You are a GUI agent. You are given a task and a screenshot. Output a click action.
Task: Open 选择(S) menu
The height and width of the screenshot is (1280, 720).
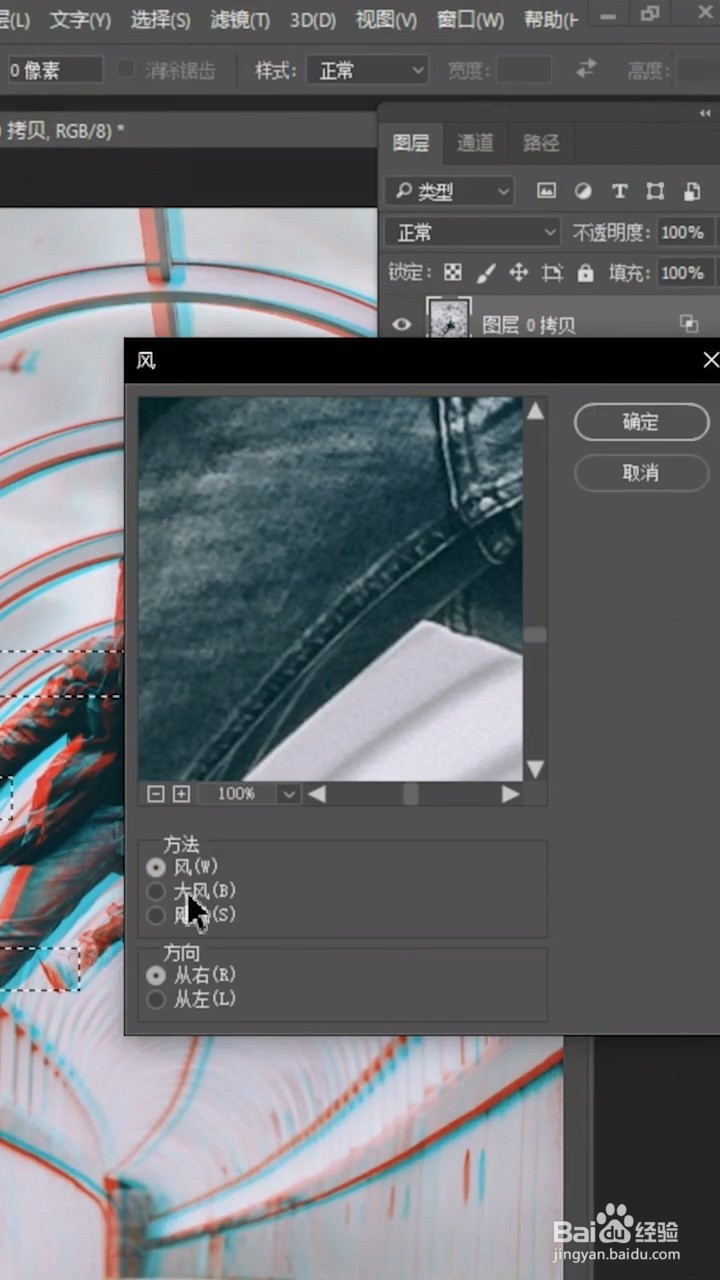click(160, 19)
